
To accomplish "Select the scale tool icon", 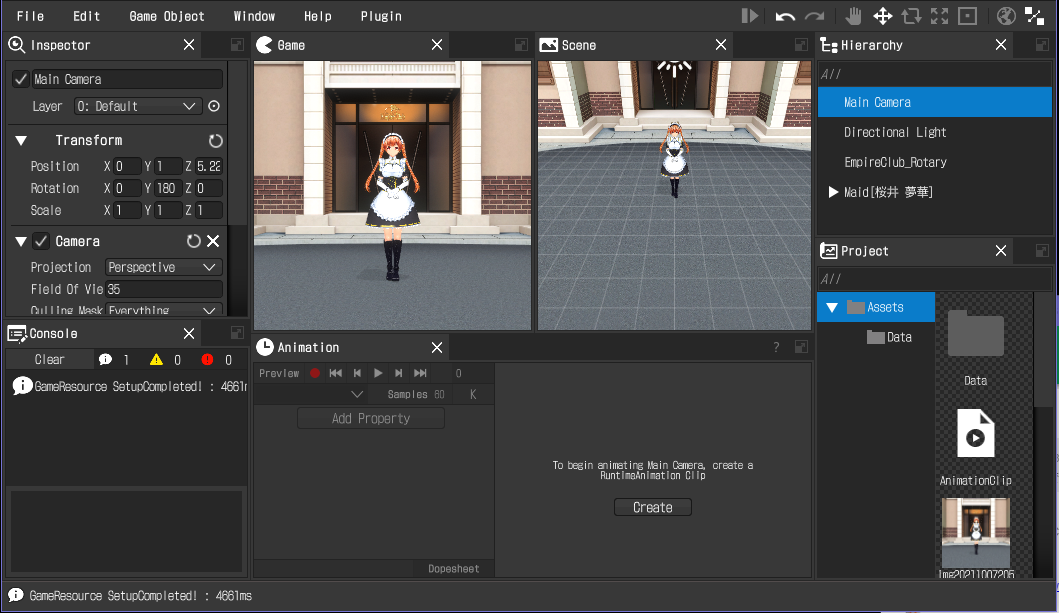I will coord(939,16).
